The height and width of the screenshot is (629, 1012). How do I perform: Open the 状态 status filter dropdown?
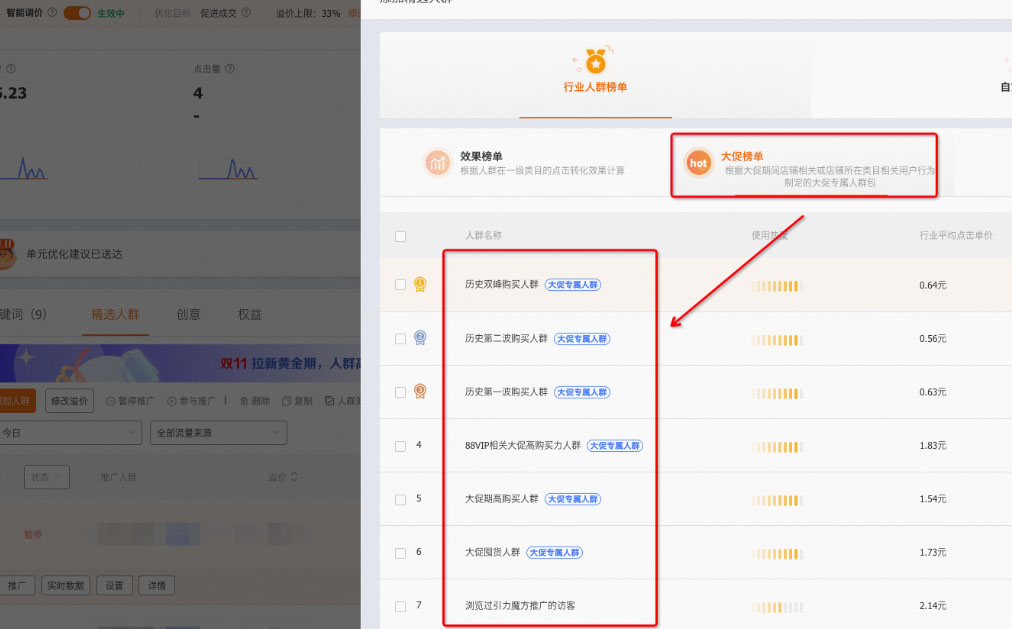[46, 477]
